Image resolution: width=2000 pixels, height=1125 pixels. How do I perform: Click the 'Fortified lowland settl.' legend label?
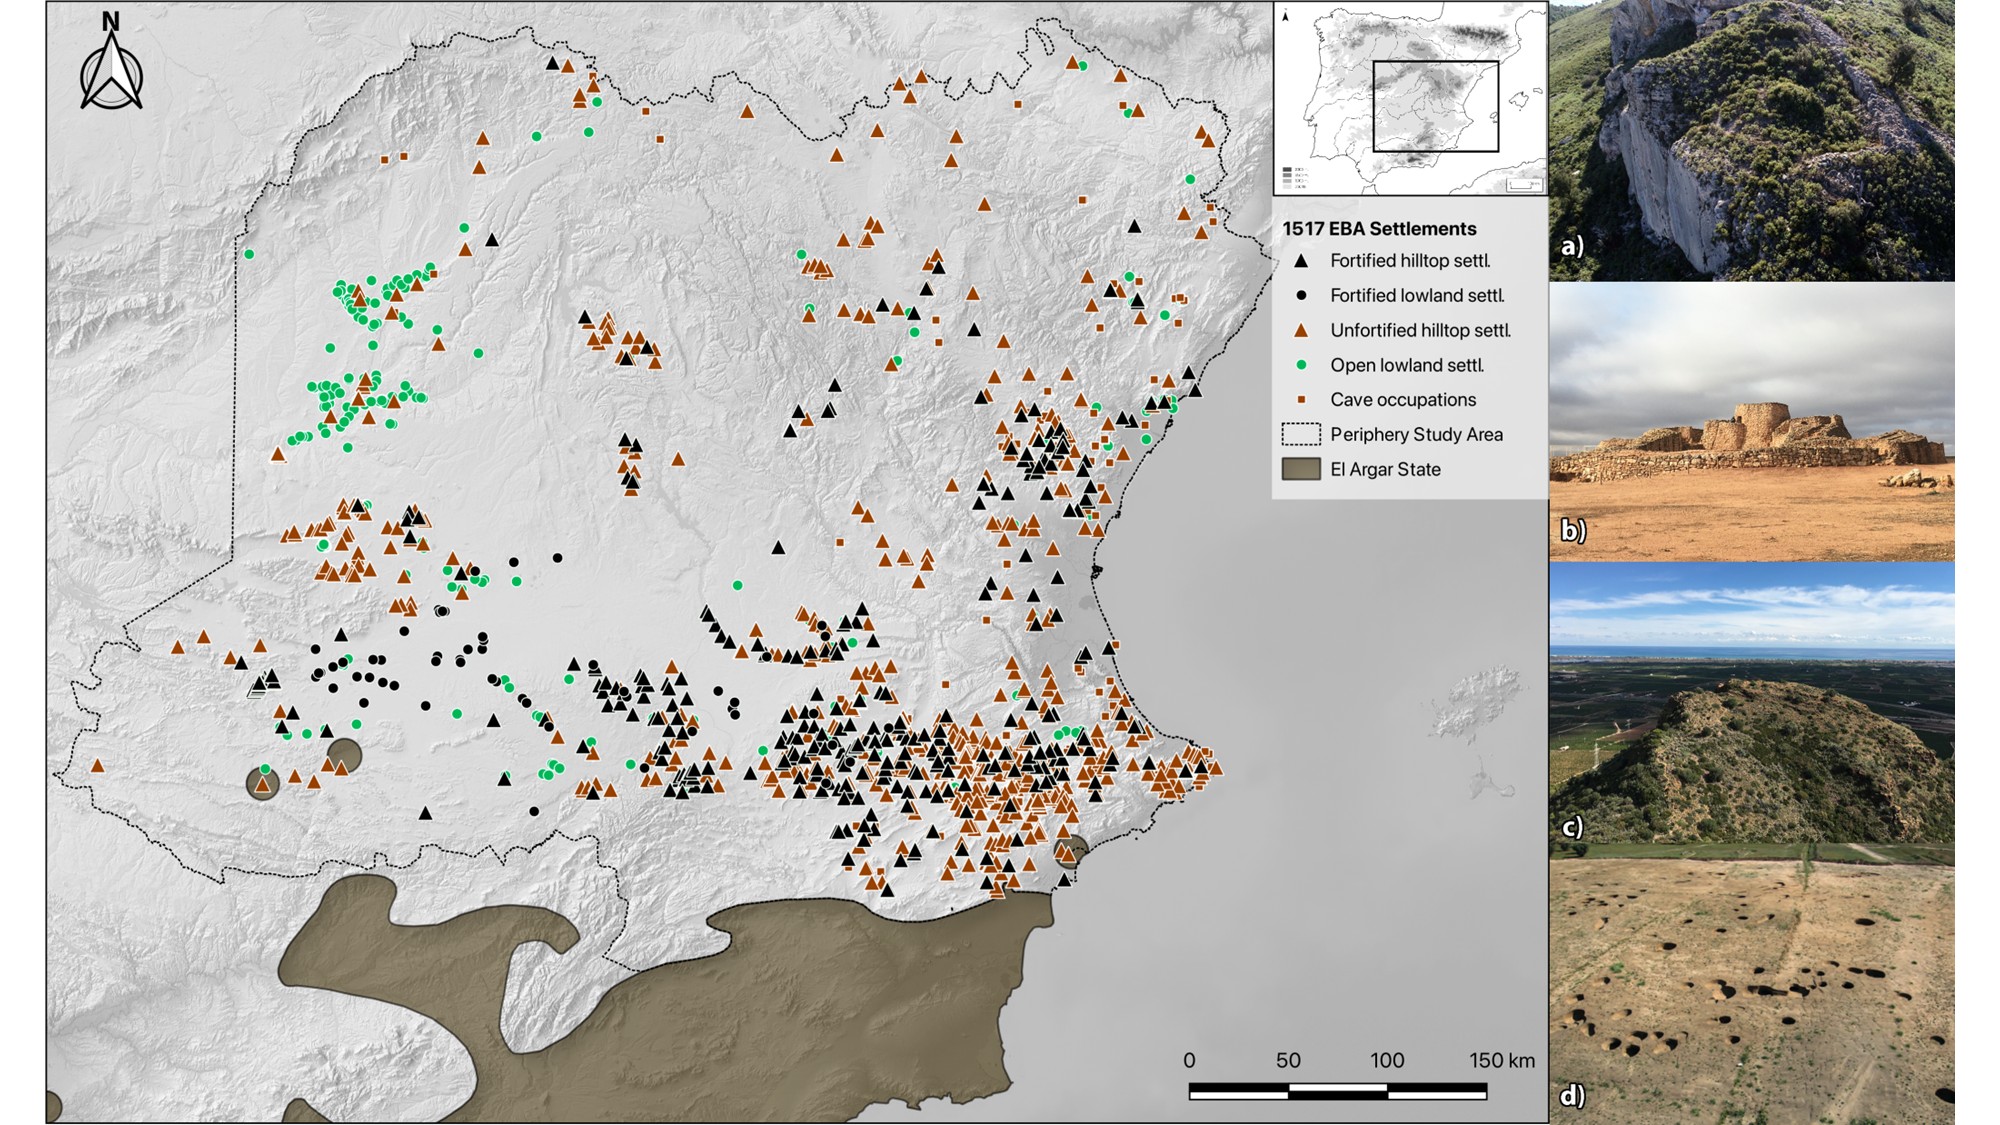click(1417, 296)
